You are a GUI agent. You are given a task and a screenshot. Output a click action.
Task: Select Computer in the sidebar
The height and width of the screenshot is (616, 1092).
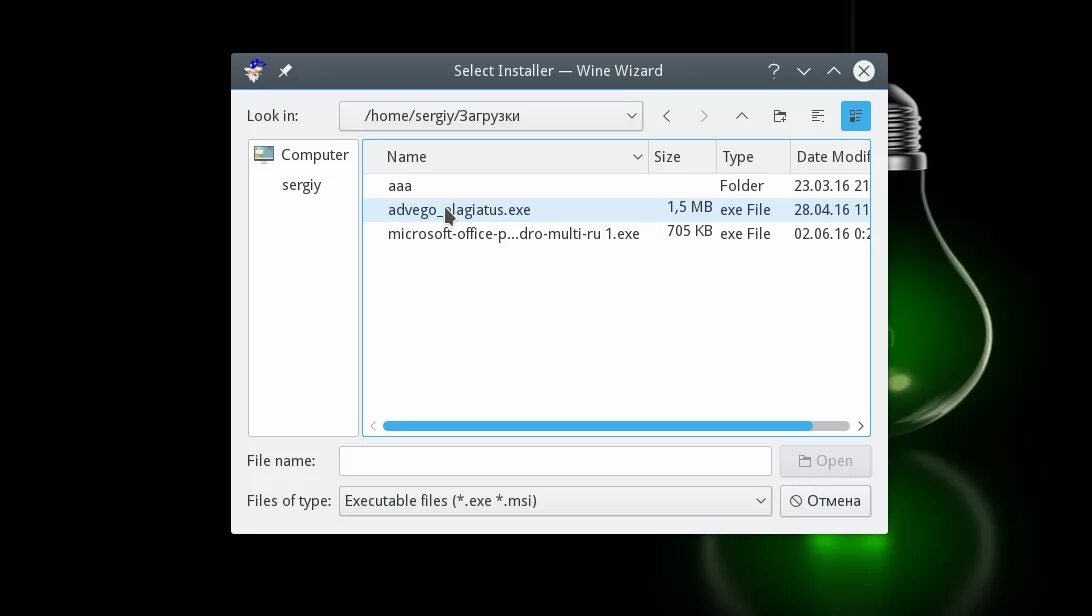coord(303,155)
